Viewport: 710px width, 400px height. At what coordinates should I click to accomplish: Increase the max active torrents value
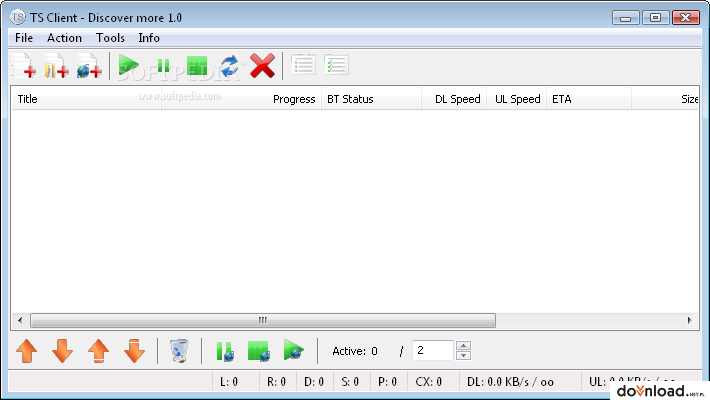(x=463, y=346)
